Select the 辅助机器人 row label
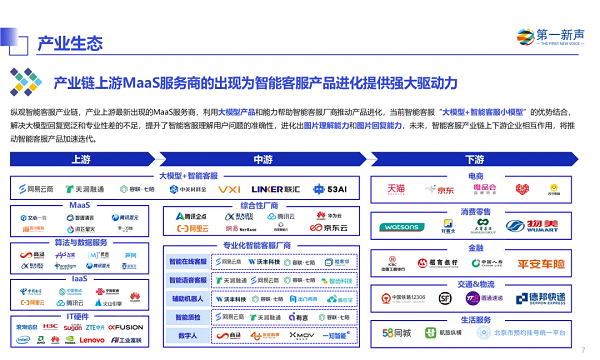 pos(188,299)
